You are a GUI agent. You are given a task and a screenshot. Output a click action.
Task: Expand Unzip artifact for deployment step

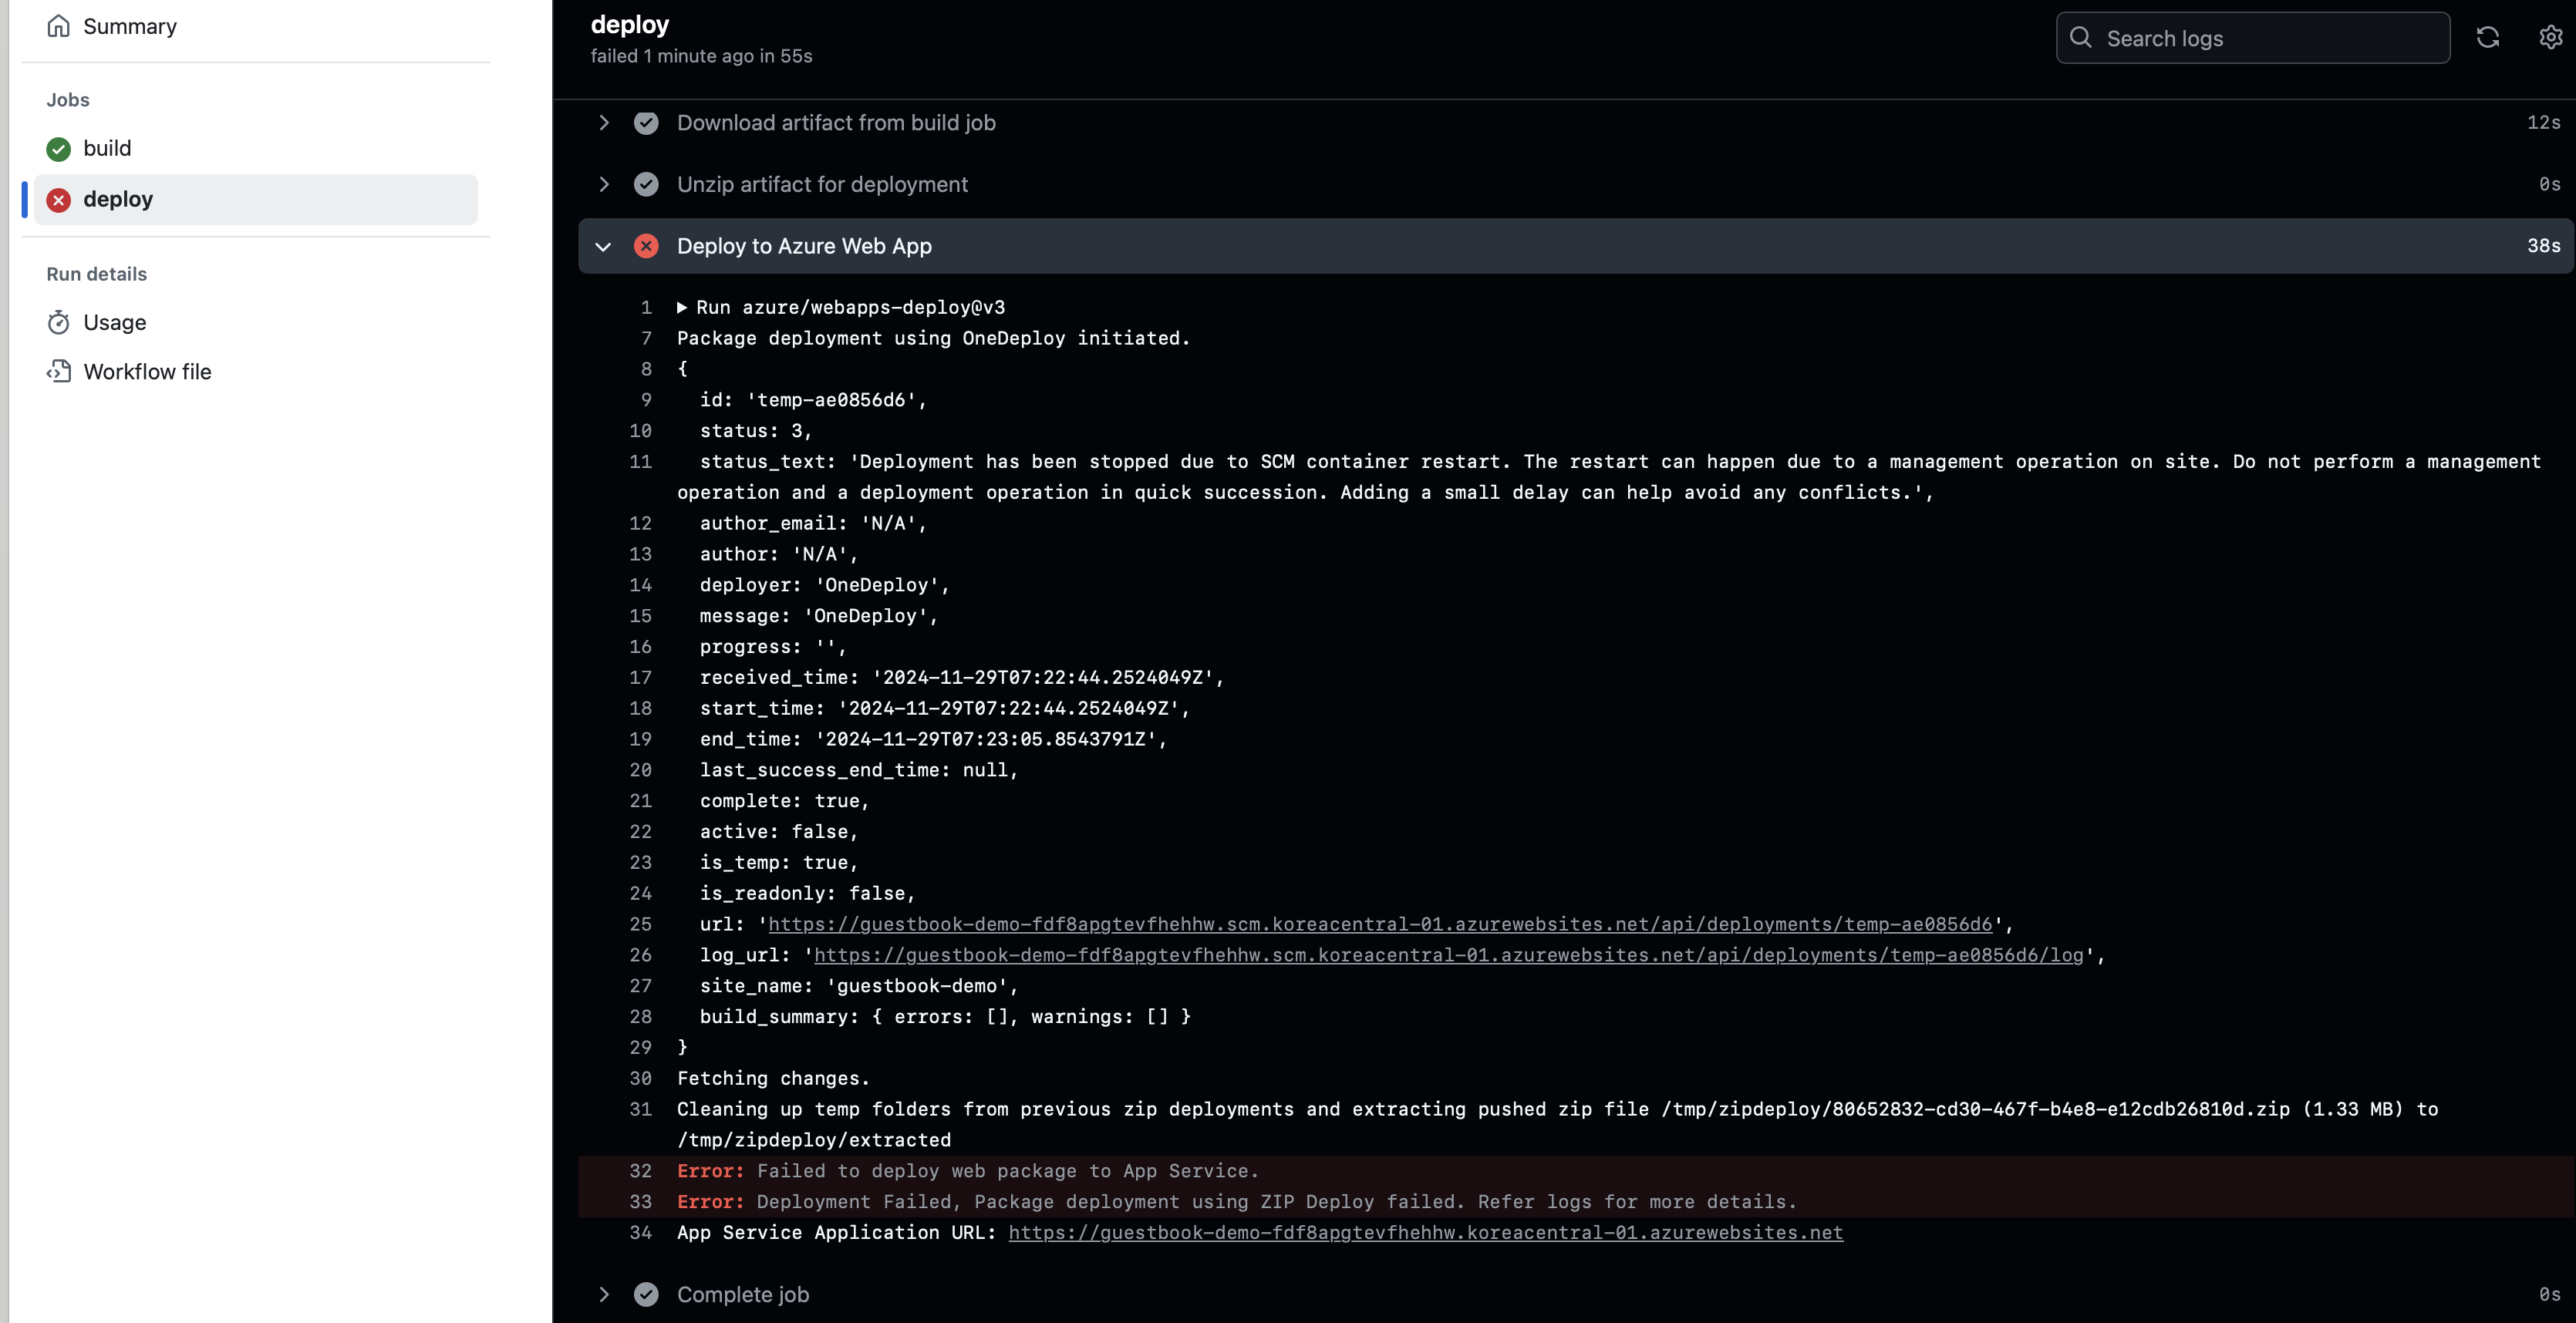603,185
